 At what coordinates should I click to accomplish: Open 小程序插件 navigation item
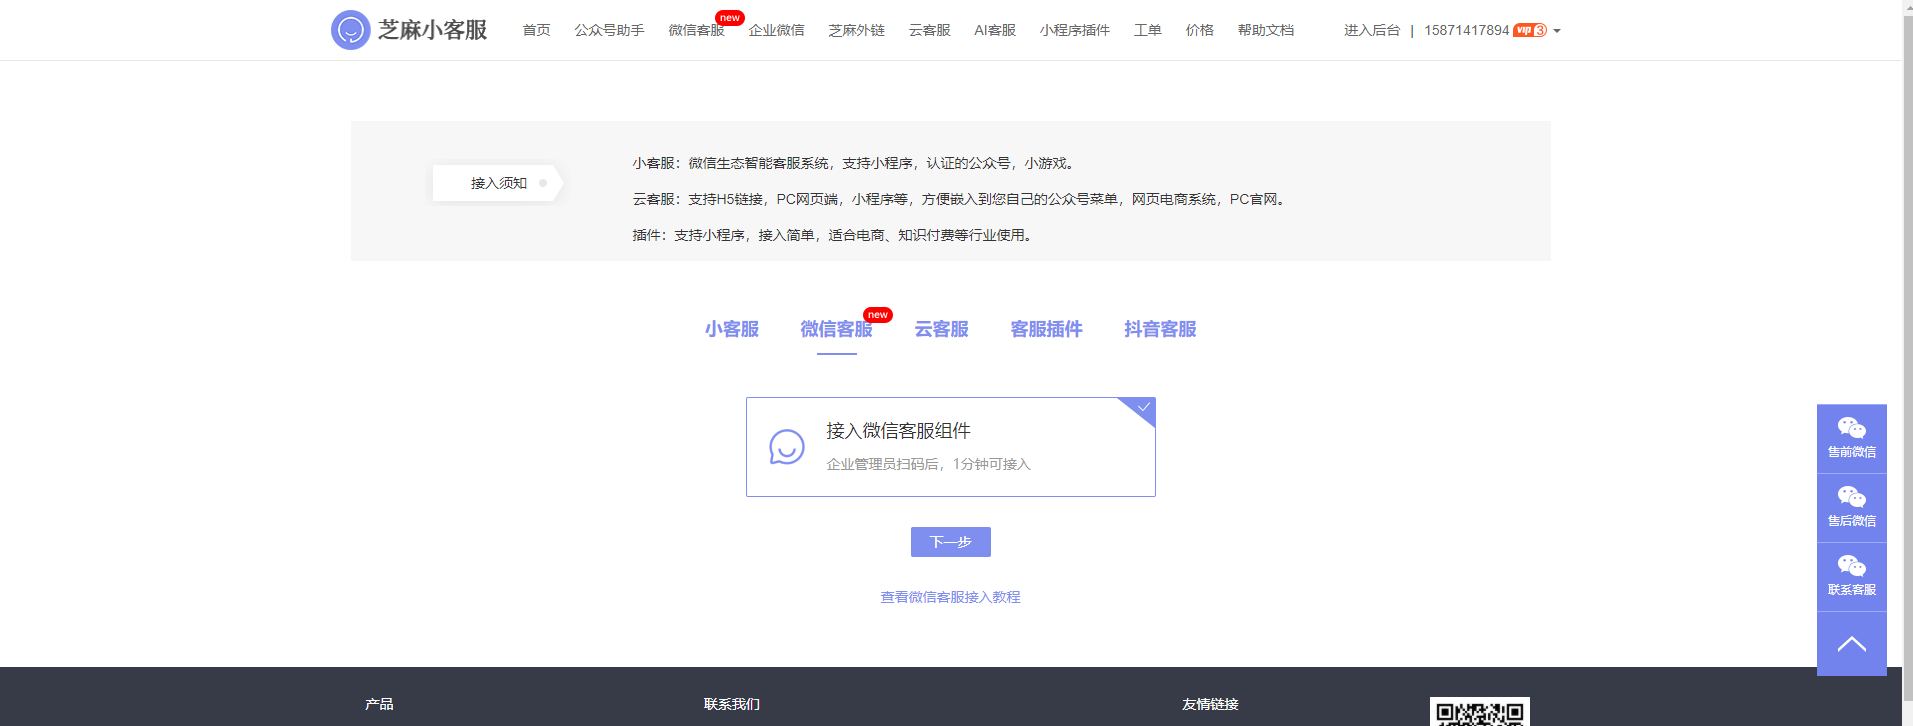[x=1074, y=30]
